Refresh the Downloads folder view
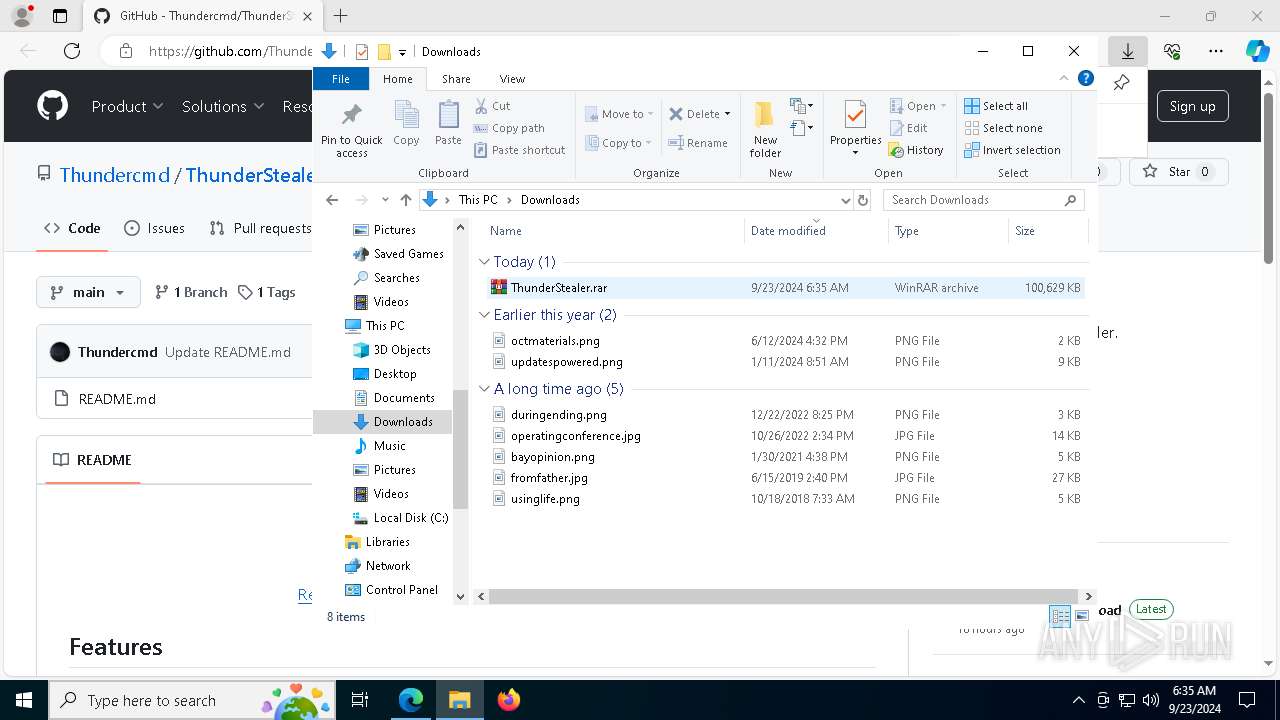 pyautogui.click(x=863, y=200)
